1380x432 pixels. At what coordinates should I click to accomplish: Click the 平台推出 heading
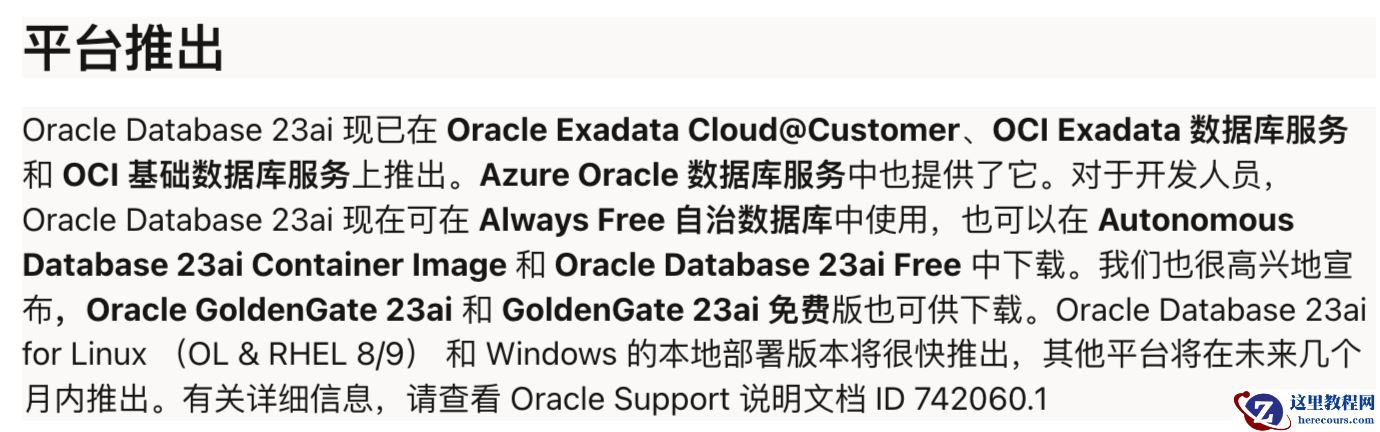click(123, 48)
